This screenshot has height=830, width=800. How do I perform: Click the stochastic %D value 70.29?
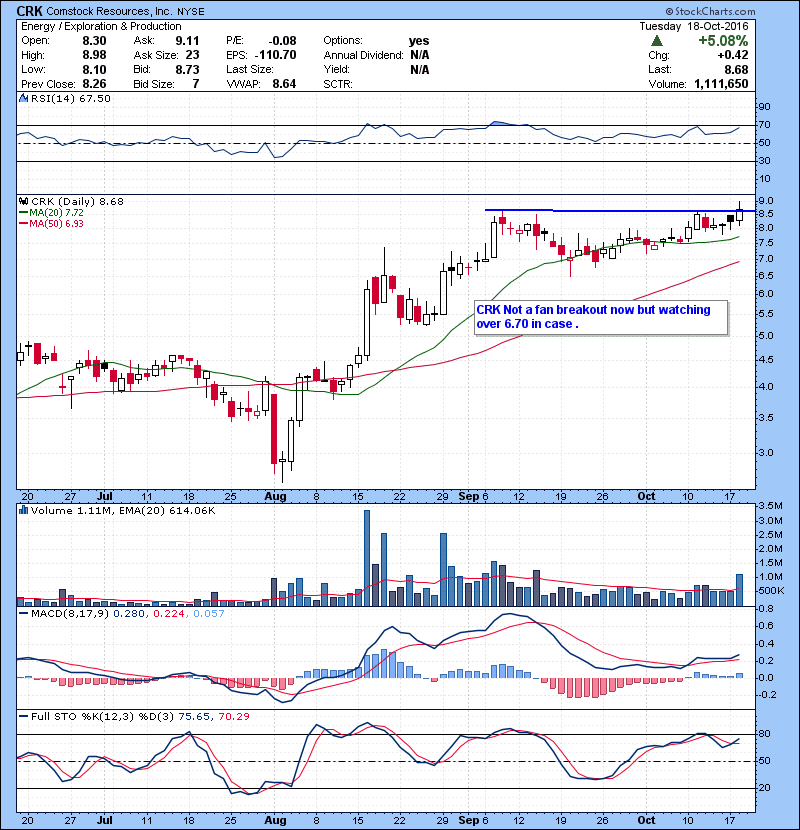pyautogui.click(x=233, y=716)
